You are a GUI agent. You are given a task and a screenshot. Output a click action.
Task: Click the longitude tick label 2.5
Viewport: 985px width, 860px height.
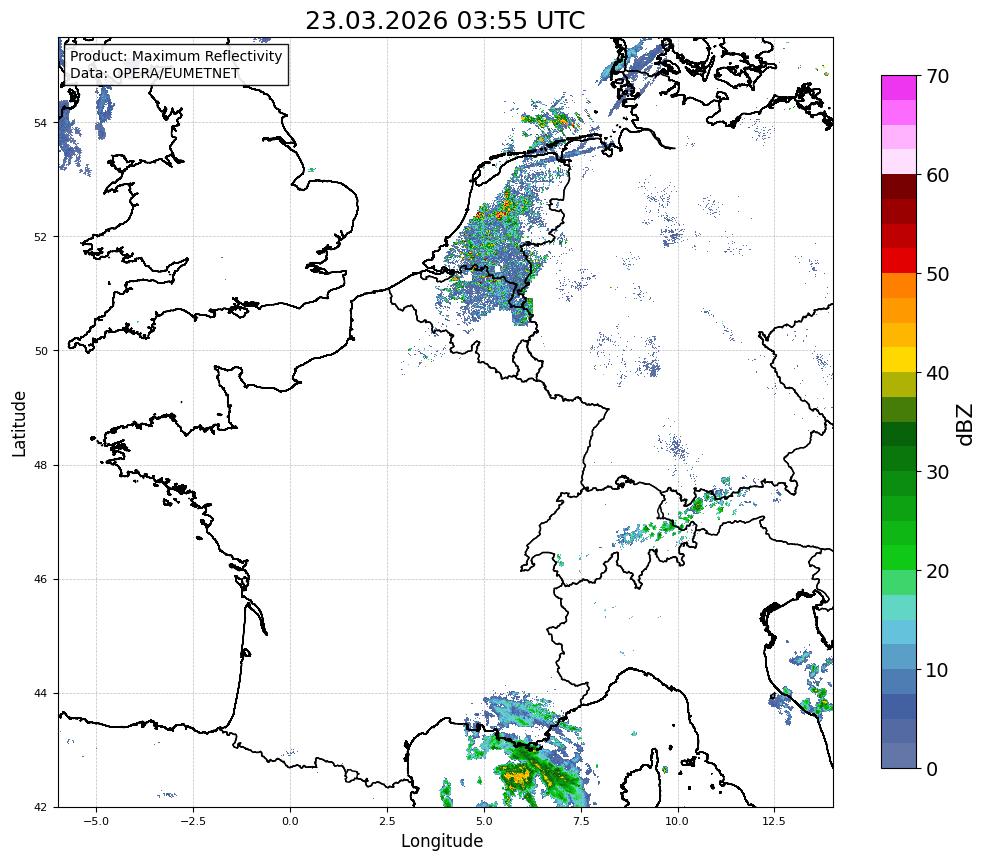point(387,821)
